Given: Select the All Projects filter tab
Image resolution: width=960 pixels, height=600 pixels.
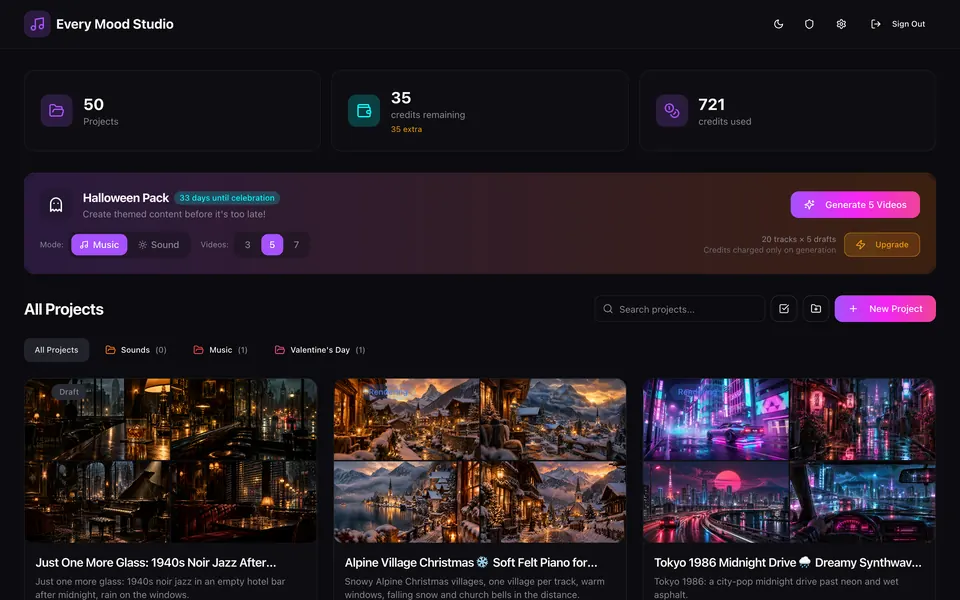Looking at the screenshot, I should [56, 350].
